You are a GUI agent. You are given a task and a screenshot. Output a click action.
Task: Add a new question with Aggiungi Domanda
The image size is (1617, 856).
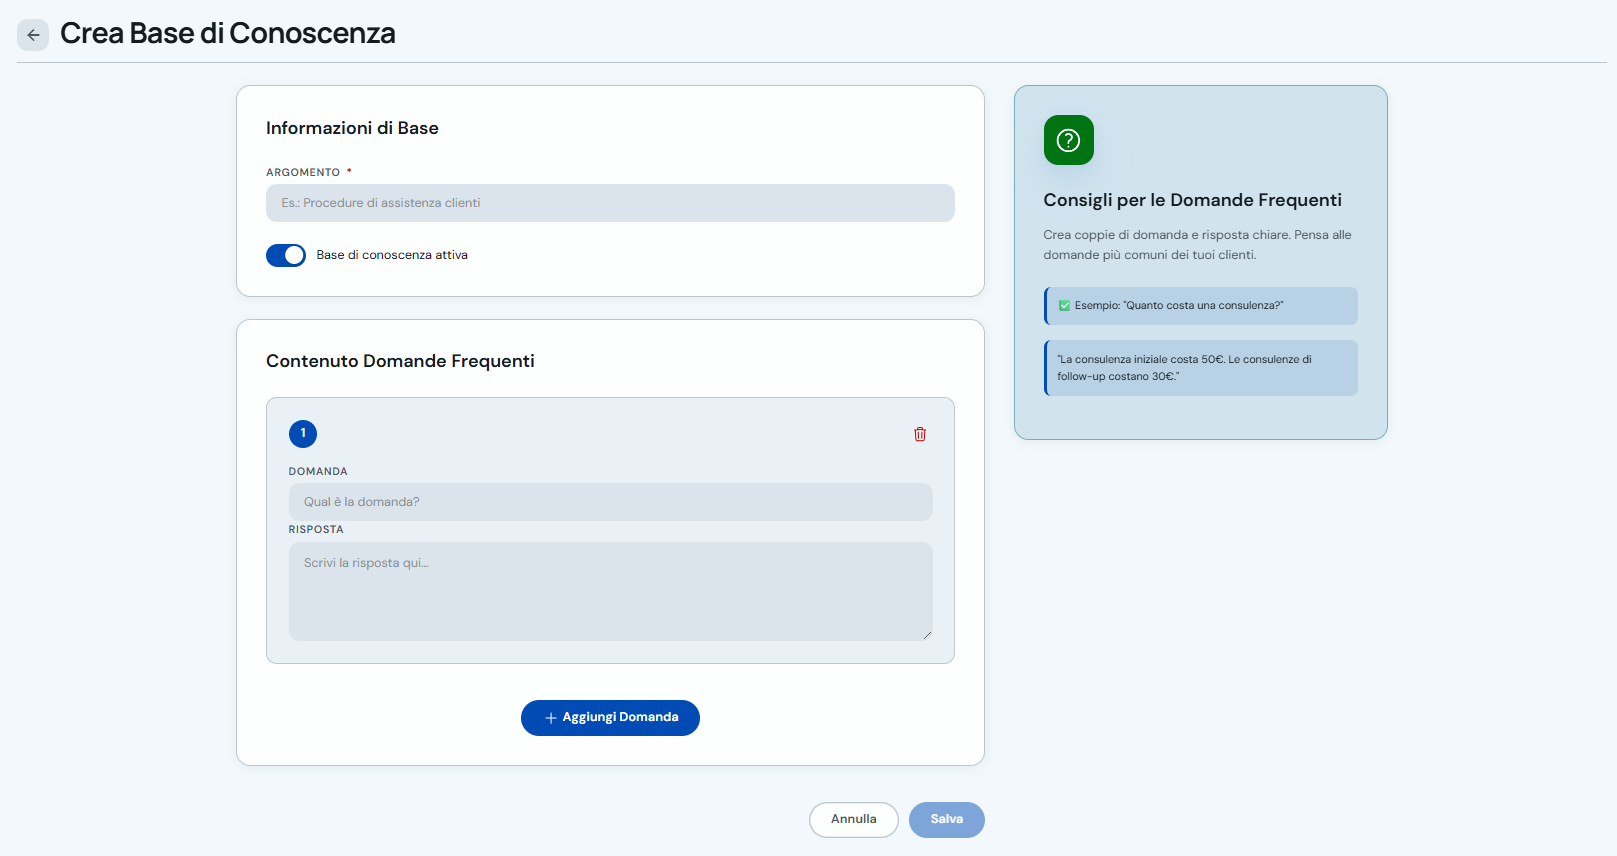tap(610, 718)
